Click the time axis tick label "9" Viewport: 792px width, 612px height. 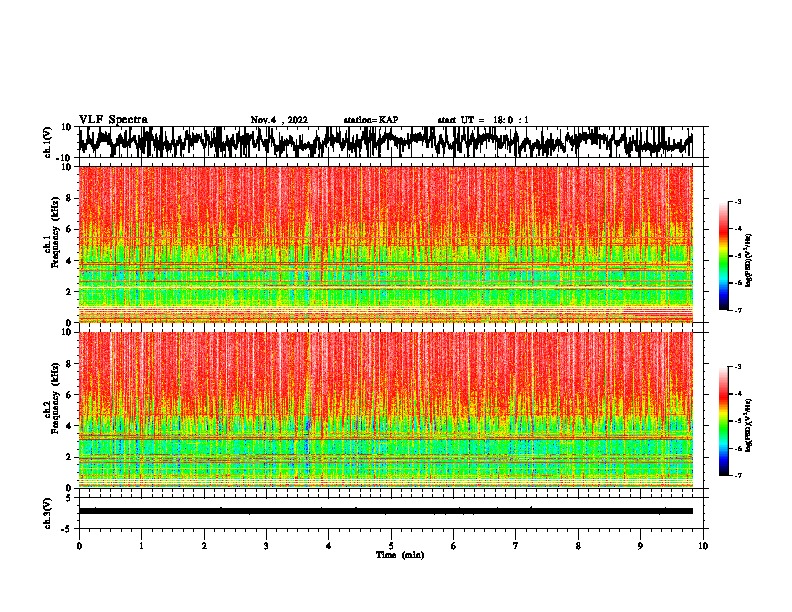click(640, 546)
